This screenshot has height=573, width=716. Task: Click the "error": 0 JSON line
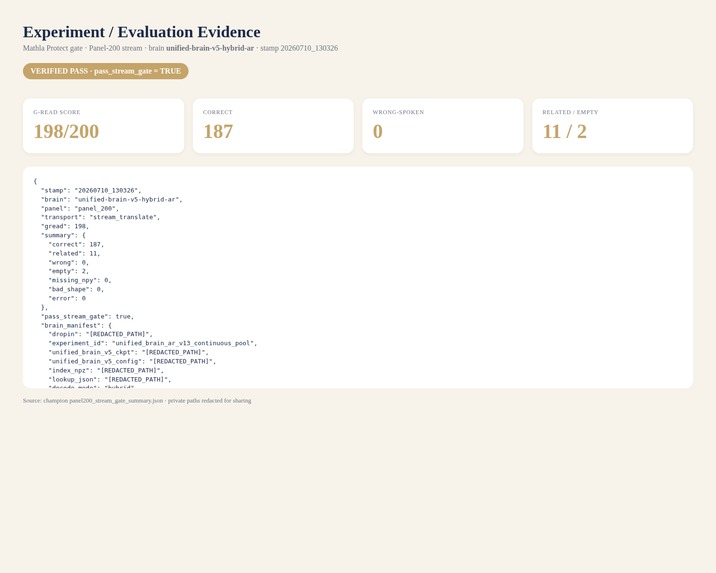point(67,299)
